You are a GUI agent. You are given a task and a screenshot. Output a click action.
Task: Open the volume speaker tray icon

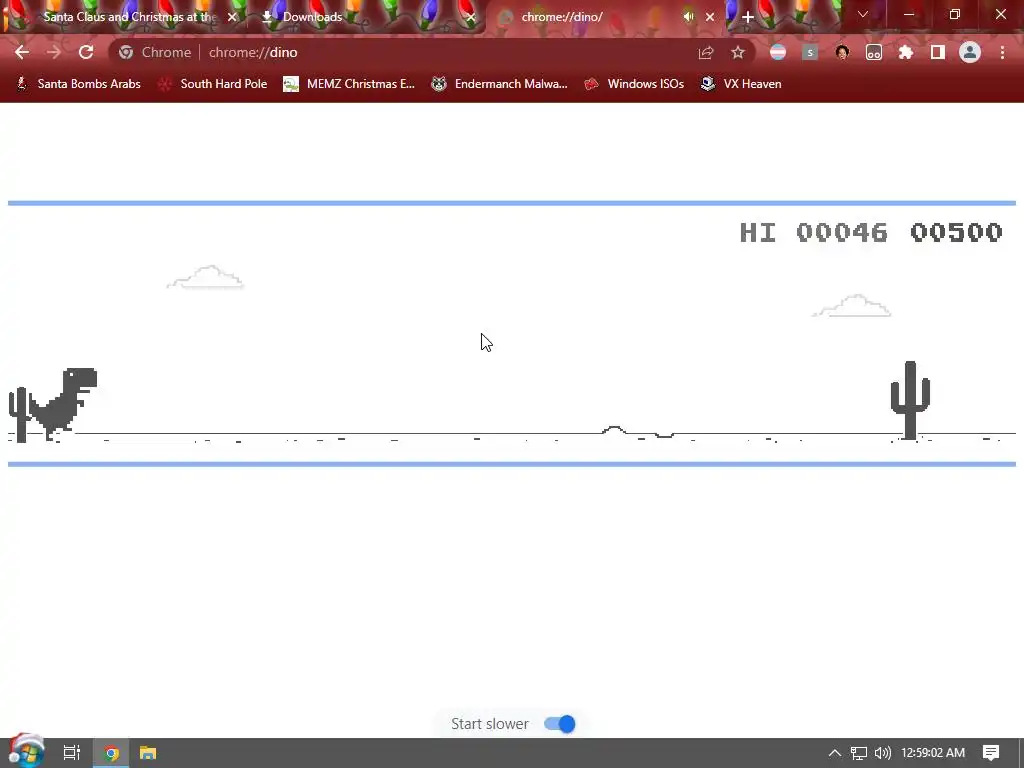click(883, 753)
